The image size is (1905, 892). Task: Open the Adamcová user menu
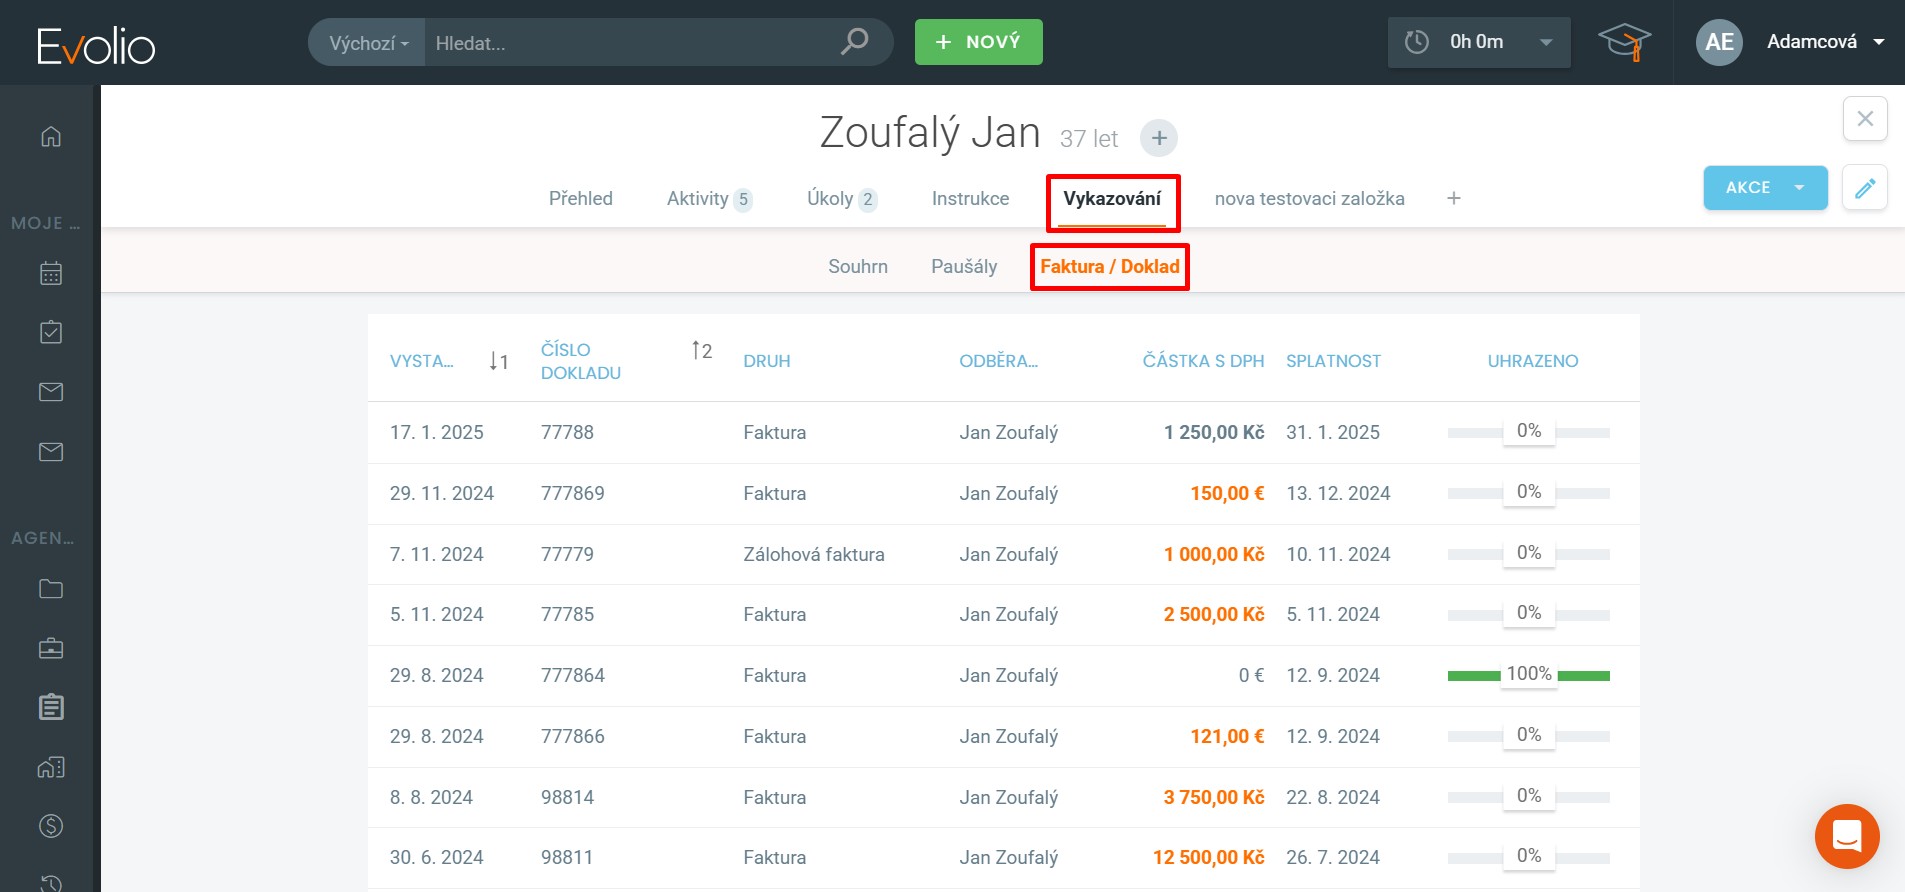pyautogui.click(x=1823, y=42)
